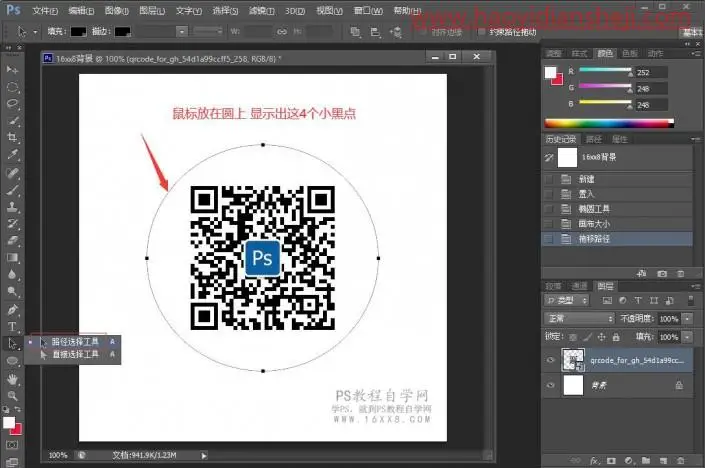Add layer mask at Layers panel bottom
Screen dimensions: 705x468
point(611,460)
